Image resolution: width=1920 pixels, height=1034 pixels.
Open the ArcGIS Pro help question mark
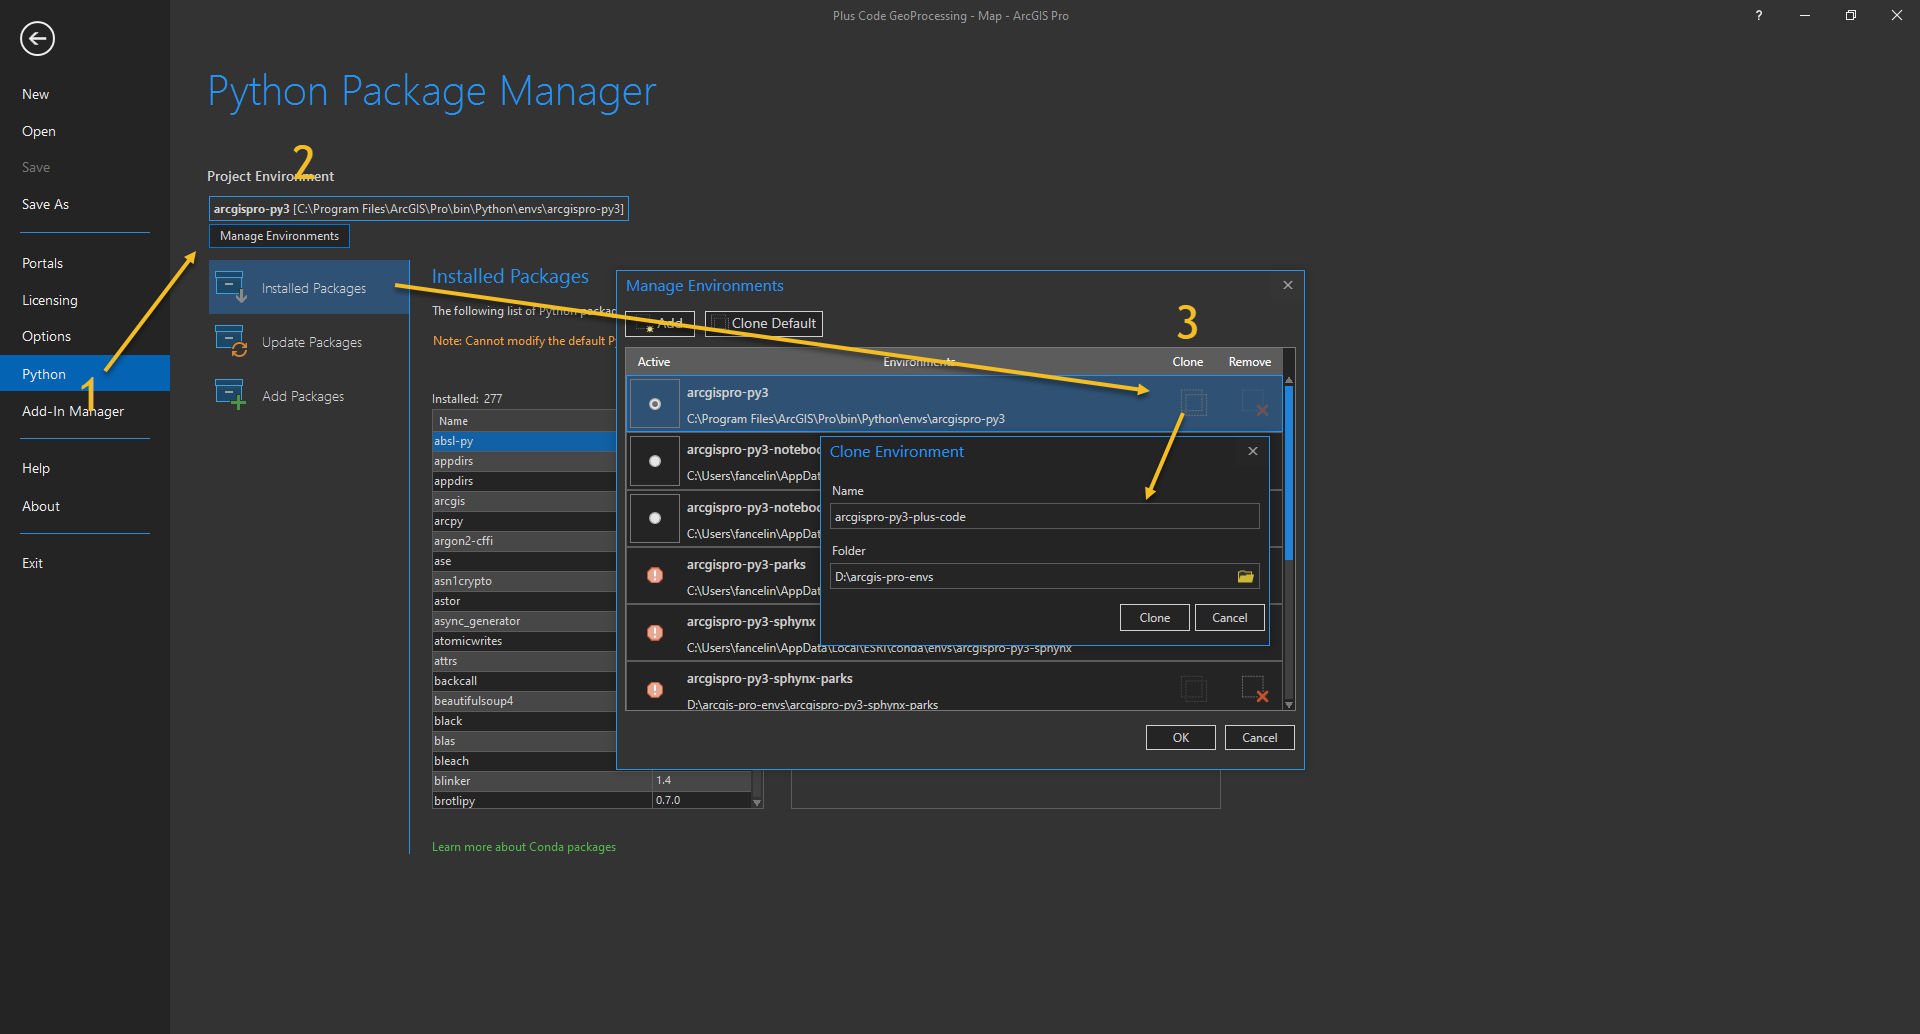(1759, 15)
